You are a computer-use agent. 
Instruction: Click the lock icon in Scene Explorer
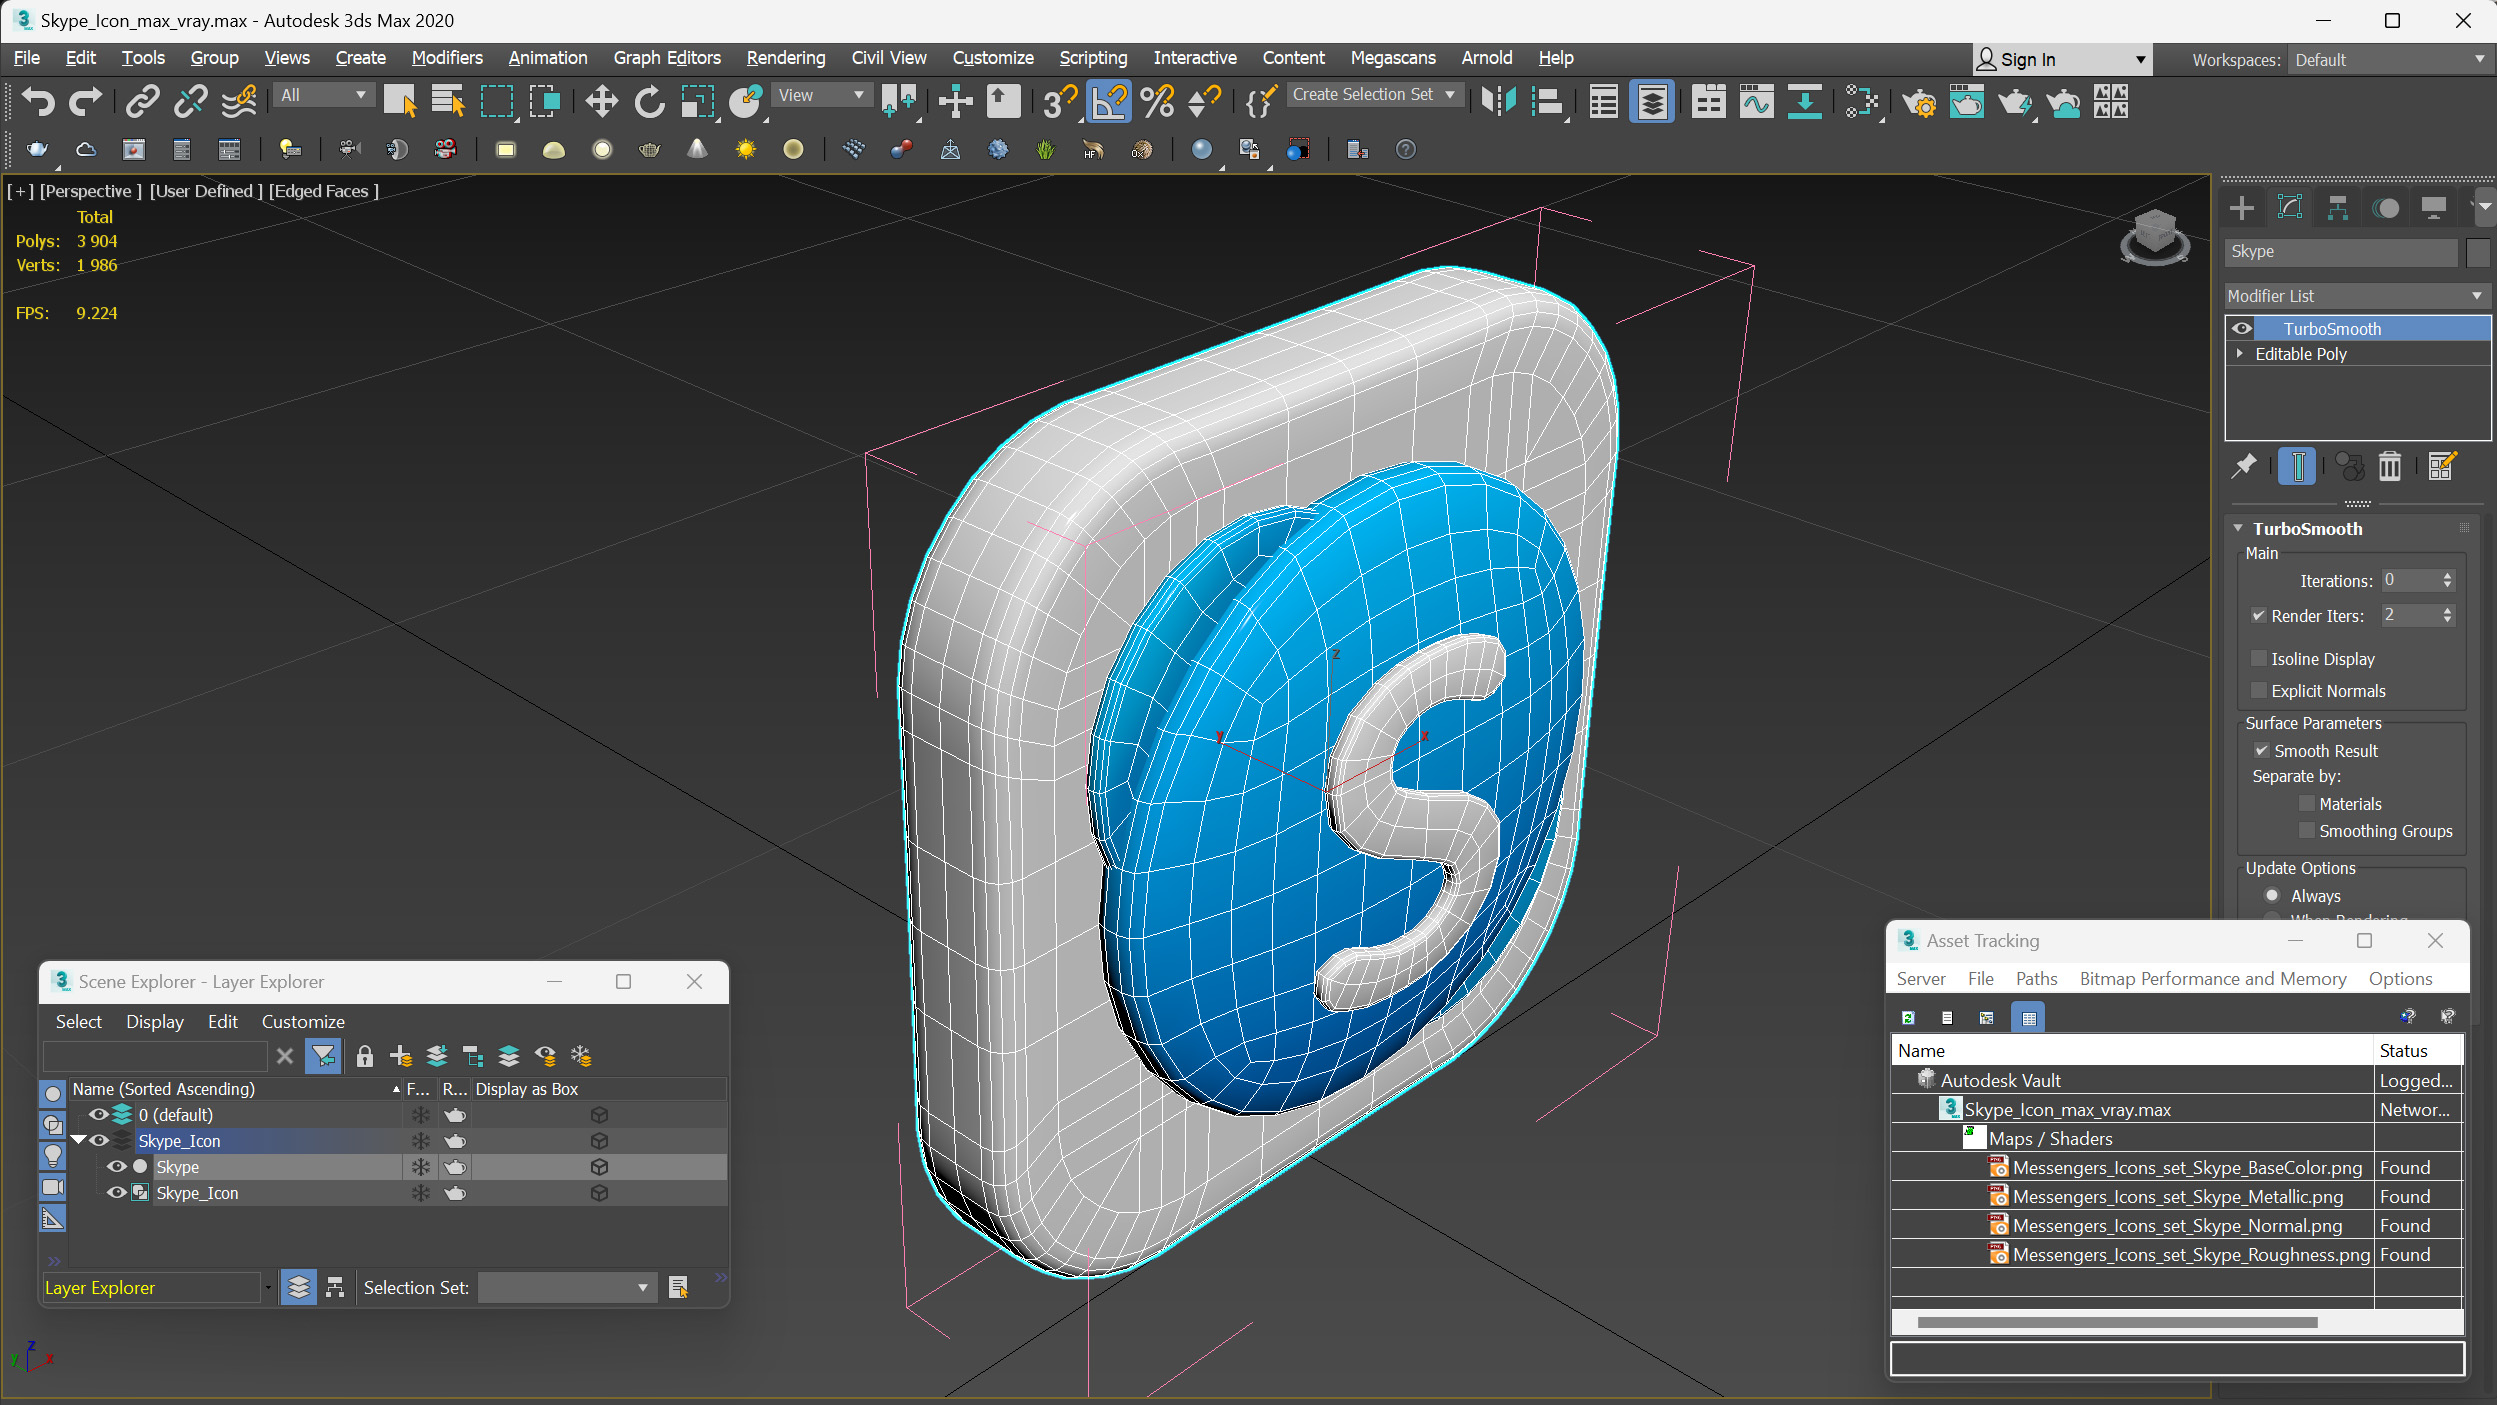[365, 1056]
